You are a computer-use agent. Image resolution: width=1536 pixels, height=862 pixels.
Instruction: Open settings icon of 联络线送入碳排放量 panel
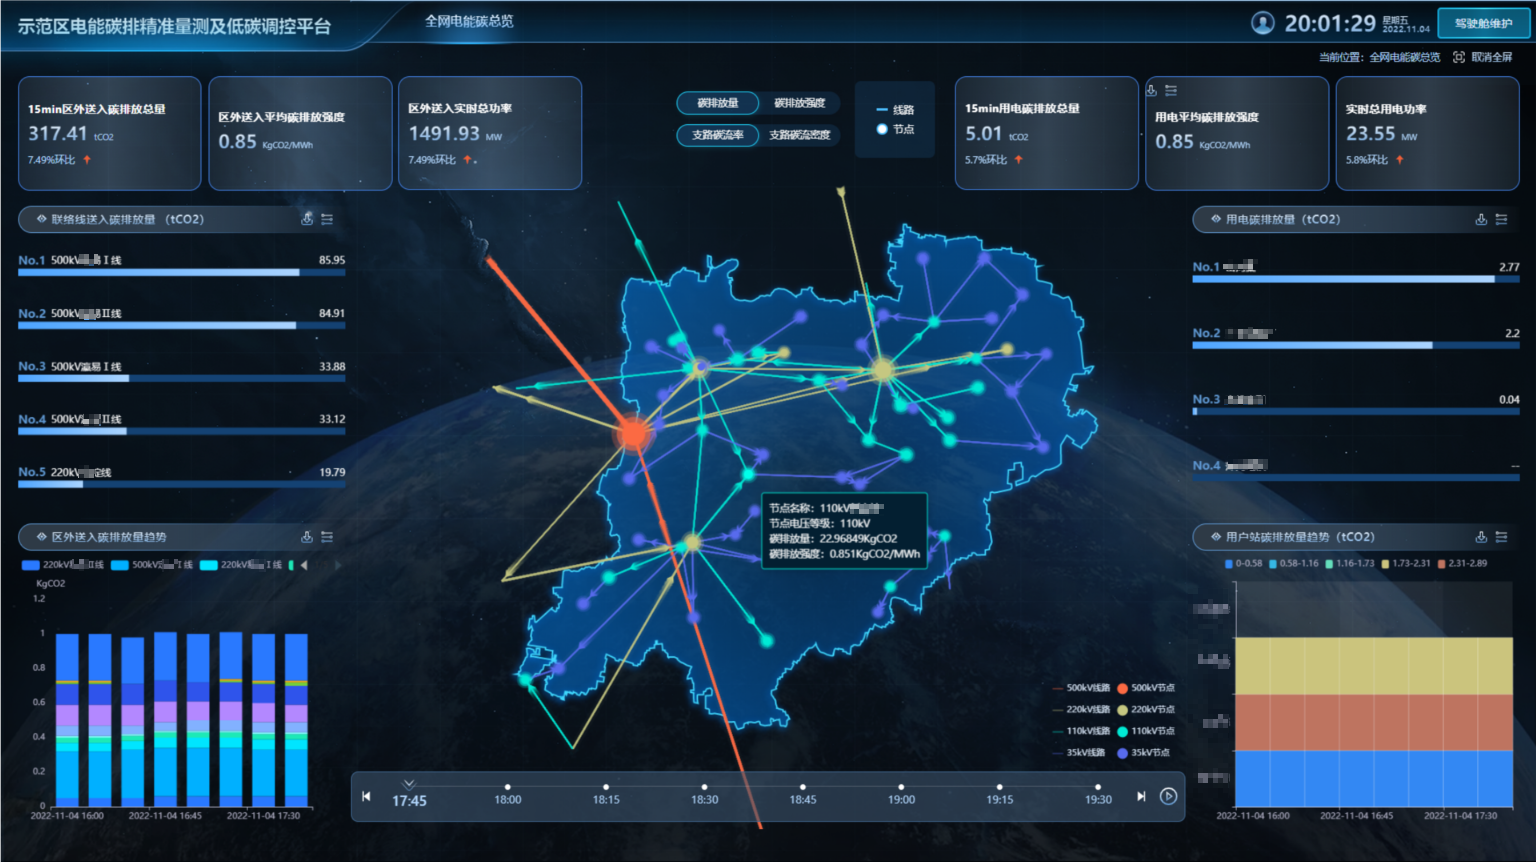click(327, 219)
